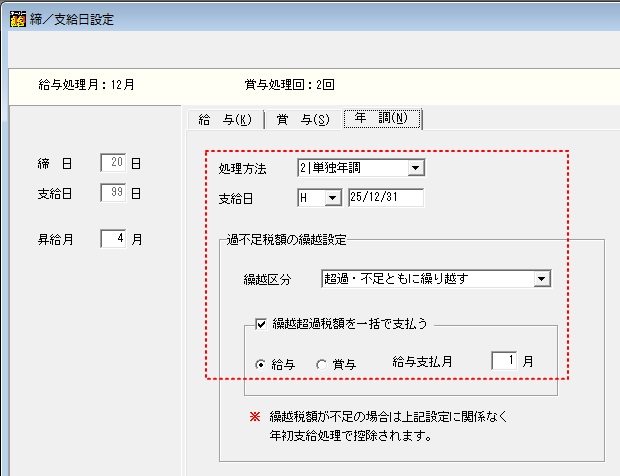Viewport: 620px width, 476px height.
Task: Click the 支給日 day field showing 99
Action: [113, 193]
